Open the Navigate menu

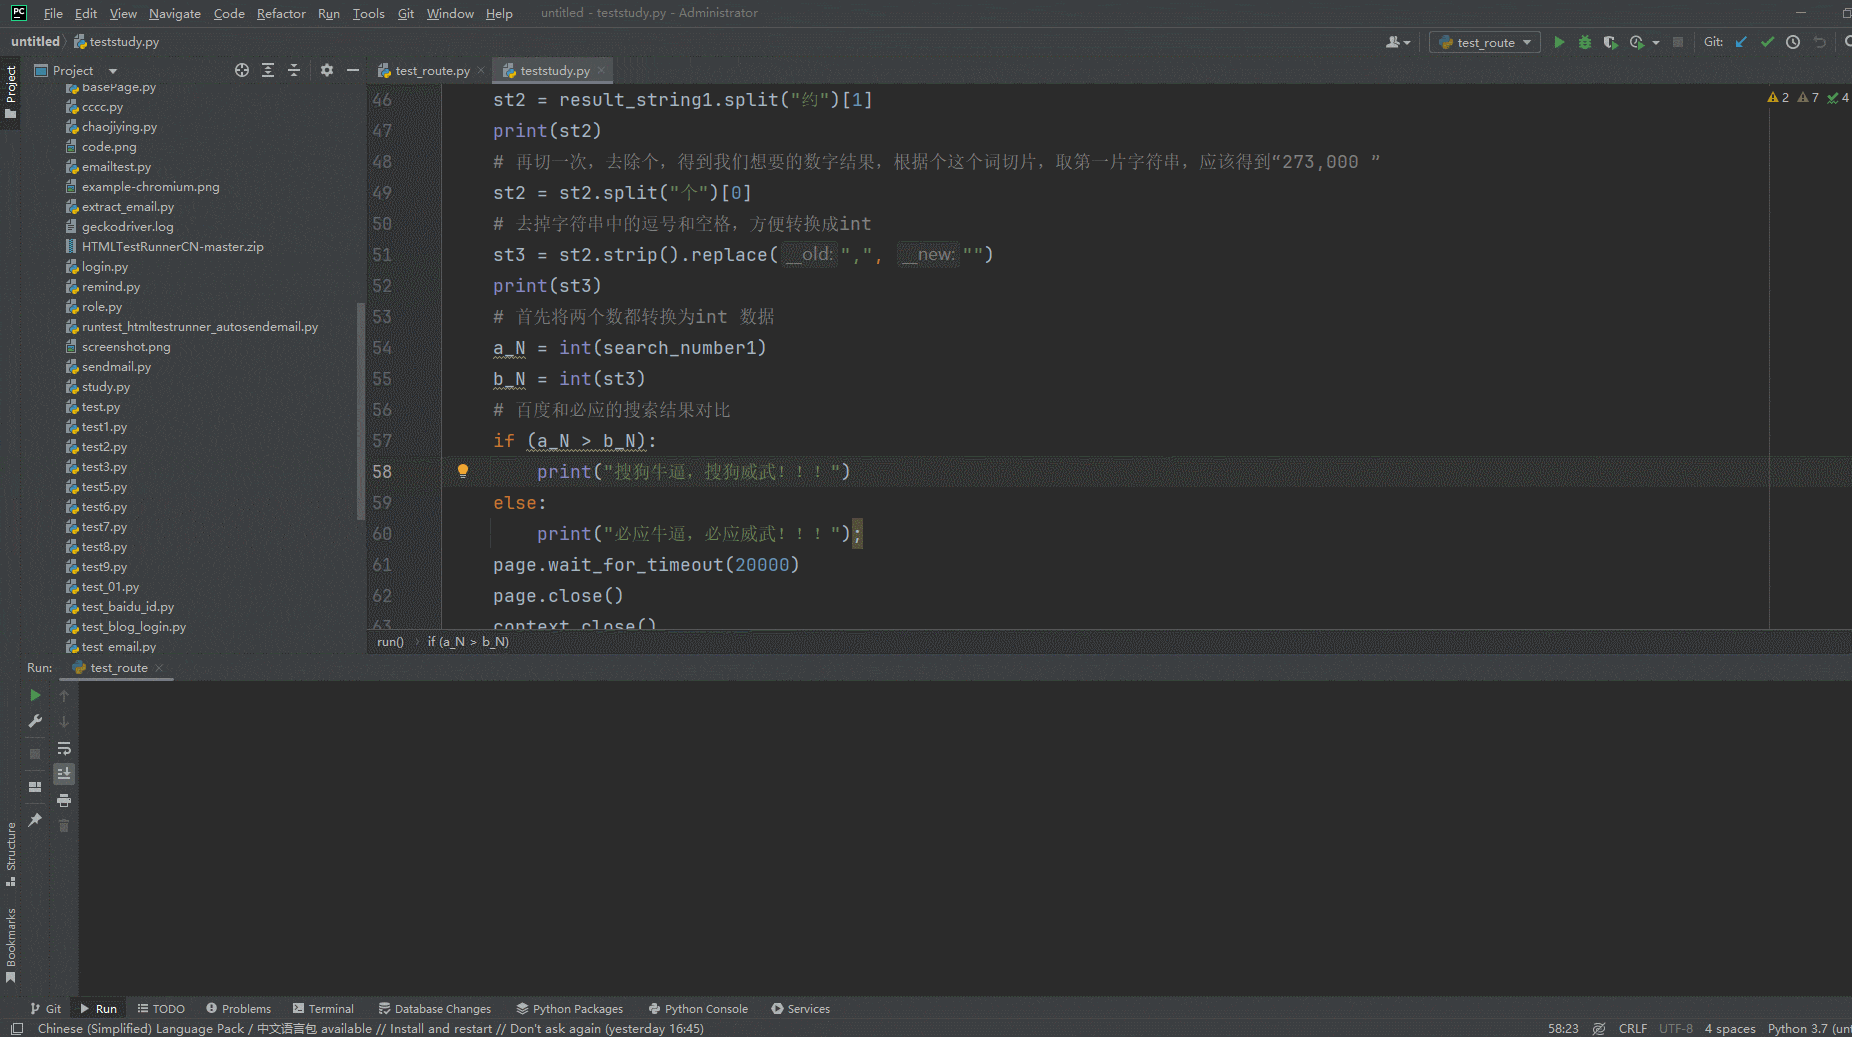click(x=175, y=13)
